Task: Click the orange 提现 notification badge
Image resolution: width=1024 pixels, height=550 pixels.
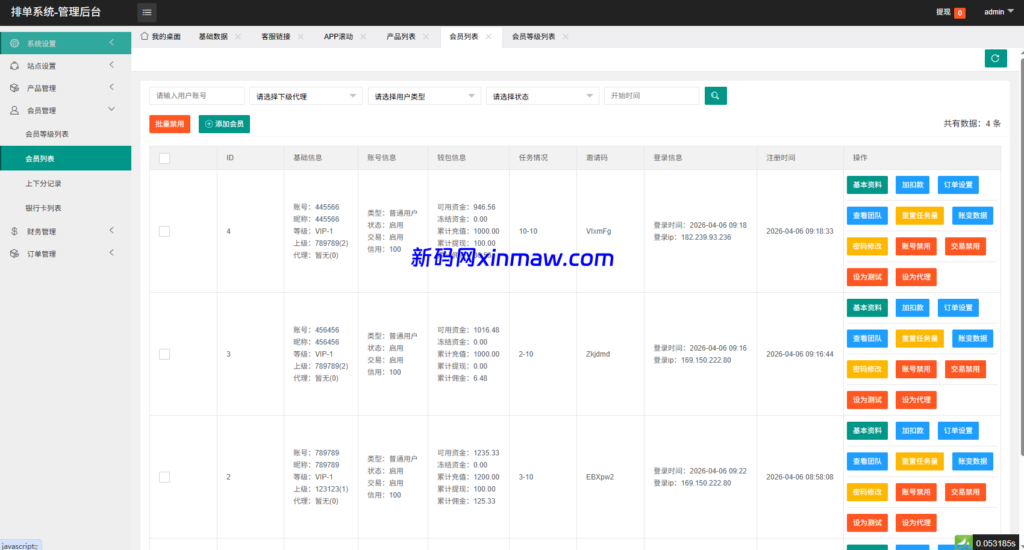Action: pos(959,13)
